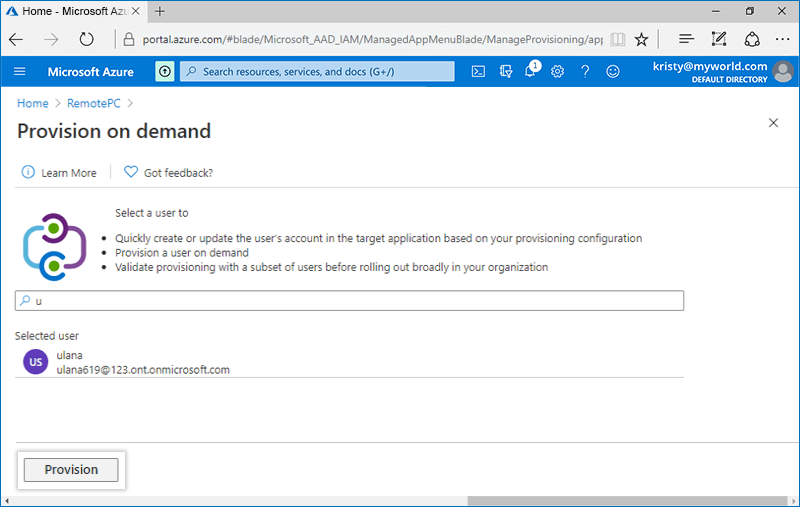Image resolution: width=800 pixels, height=507 pixels.
Task: Click the green upgrade arrow icon
Action: (164, 72)
